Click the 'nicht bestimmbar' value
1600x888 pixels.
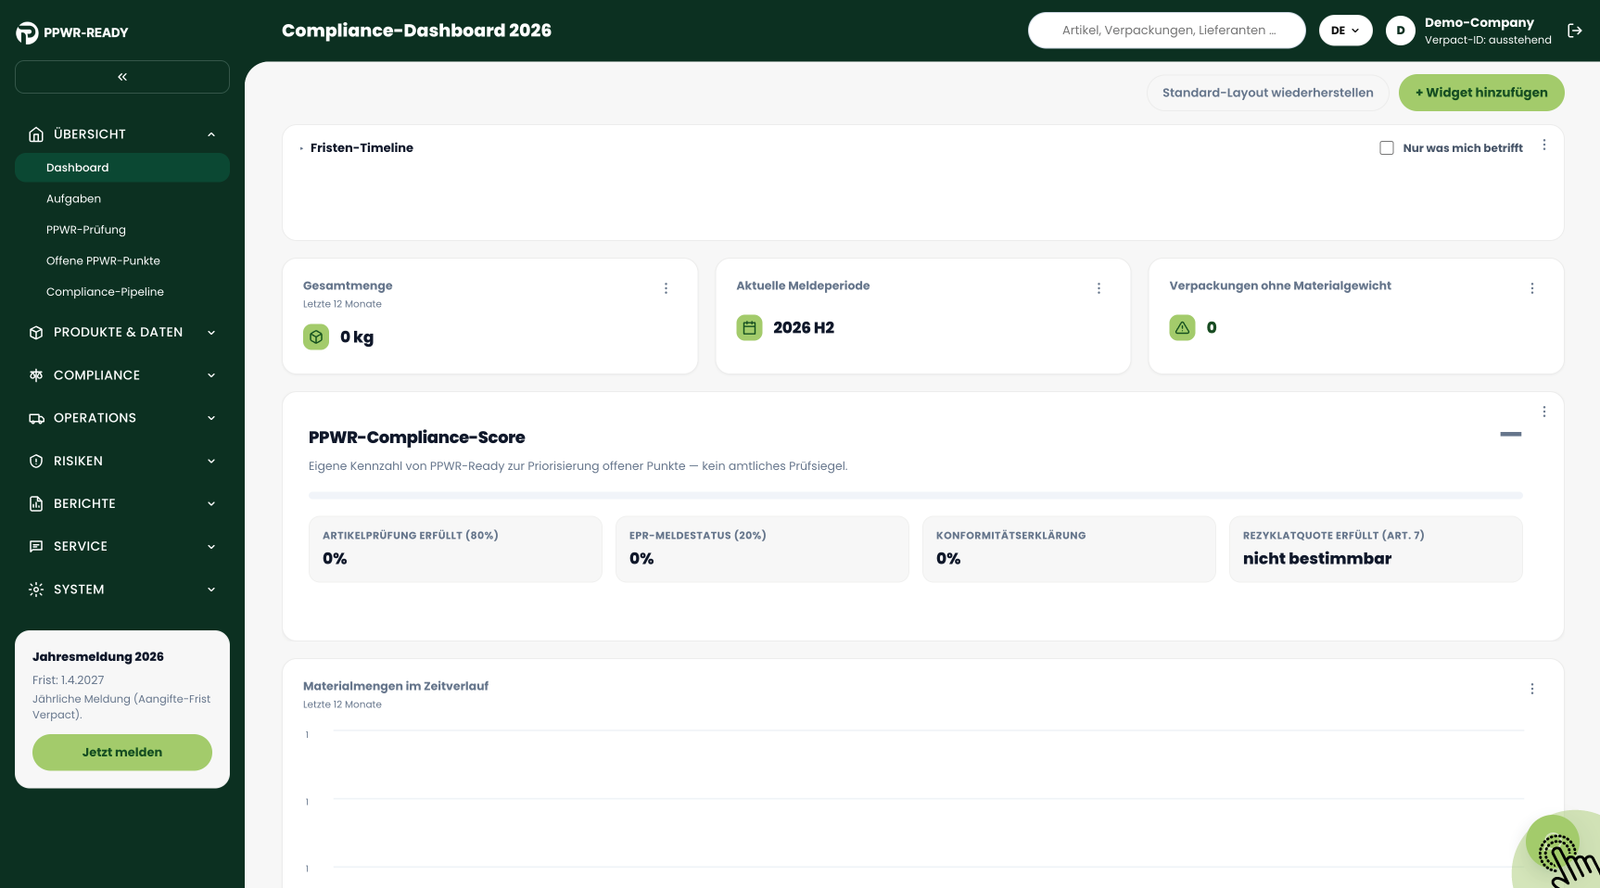click(x=1317, y=559)
